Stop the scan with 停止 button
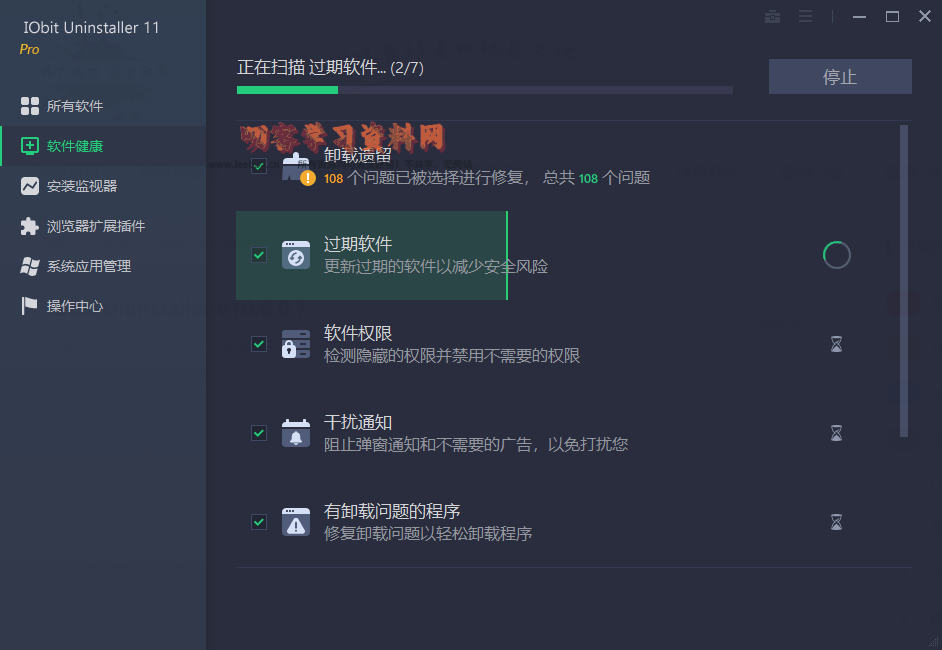The height and width of the screenshot is (650, 942). point(840,76)
